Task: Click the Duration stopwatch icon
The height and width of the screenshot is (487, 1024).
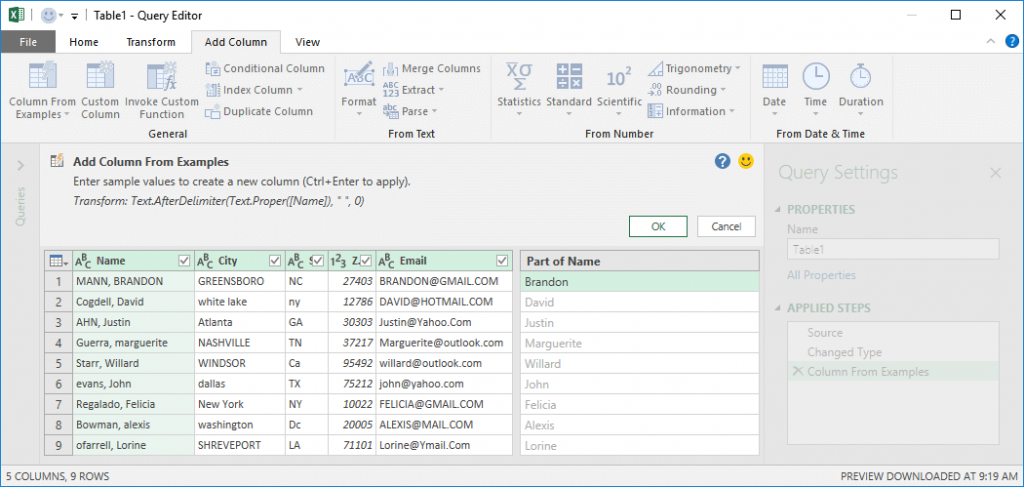Action: tap(860, 77)
